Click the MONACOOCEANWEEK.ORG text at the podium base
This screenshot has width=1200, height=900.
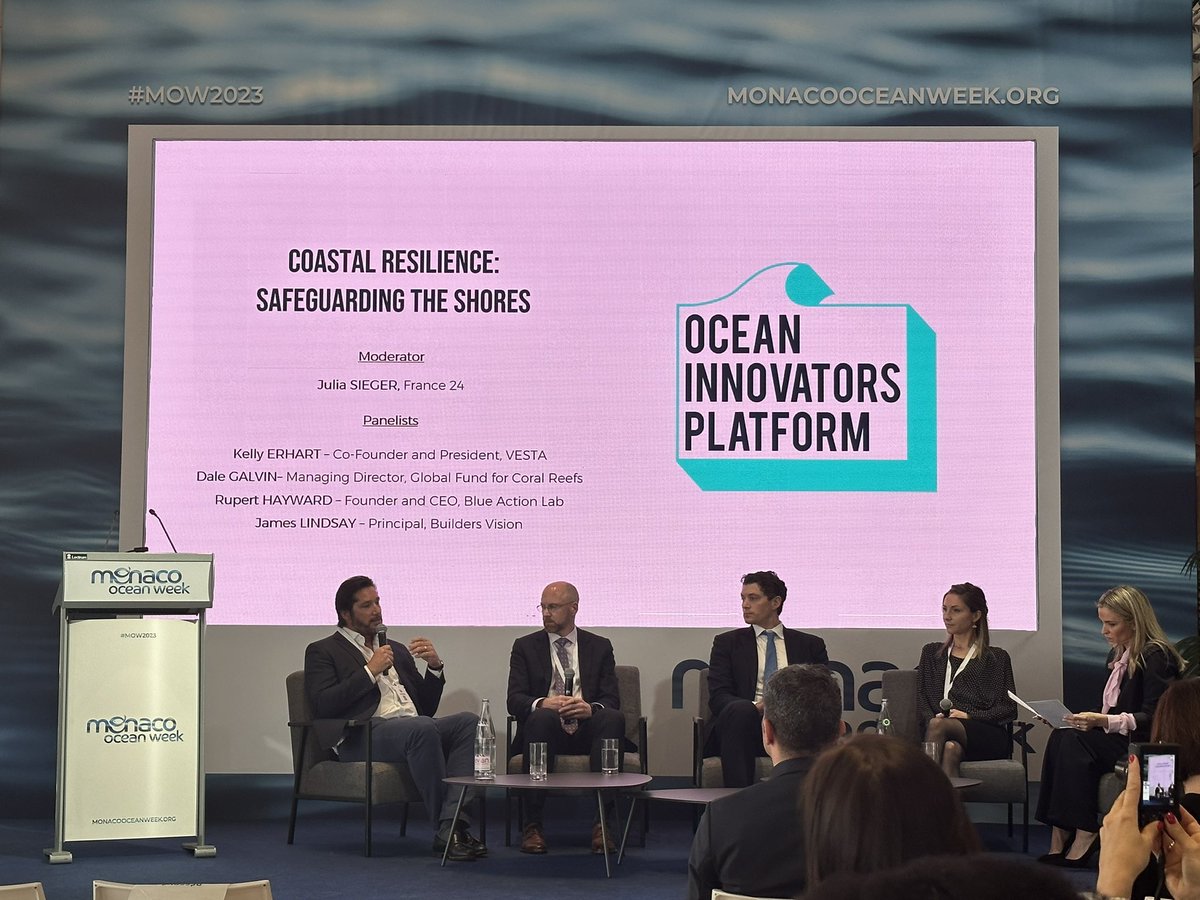coord(133,820)
